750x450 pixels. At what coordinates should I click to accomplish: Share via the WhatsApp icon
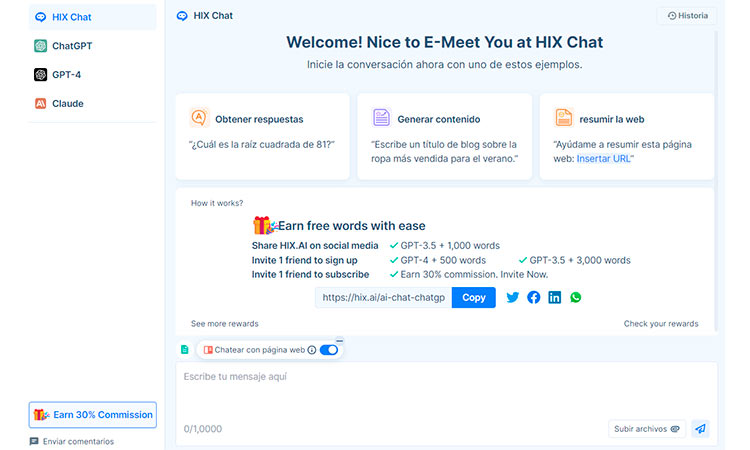click(x=575, y=297)
